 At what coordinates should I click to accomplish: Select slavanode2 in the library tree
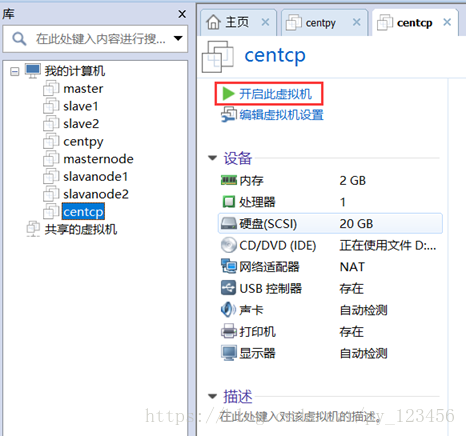click(96, 194)
